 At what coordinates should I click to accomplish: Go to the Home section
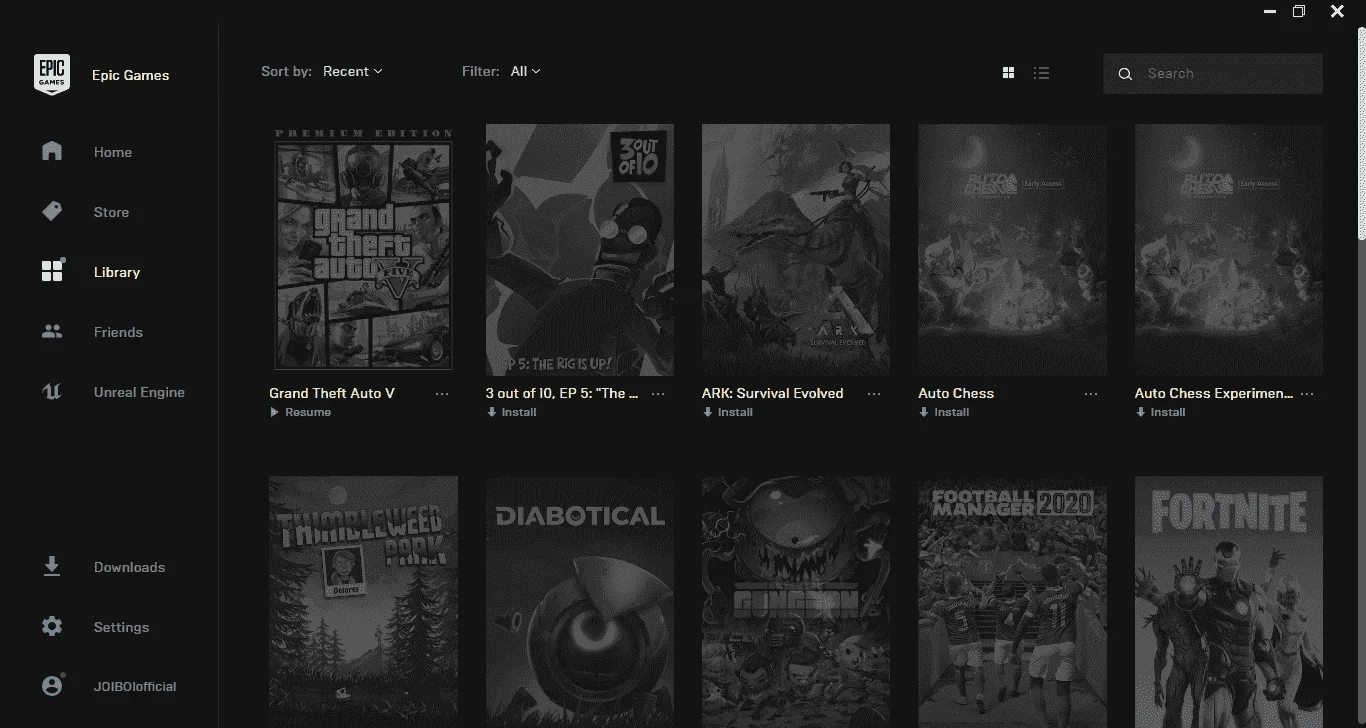(x=113, y=152)
